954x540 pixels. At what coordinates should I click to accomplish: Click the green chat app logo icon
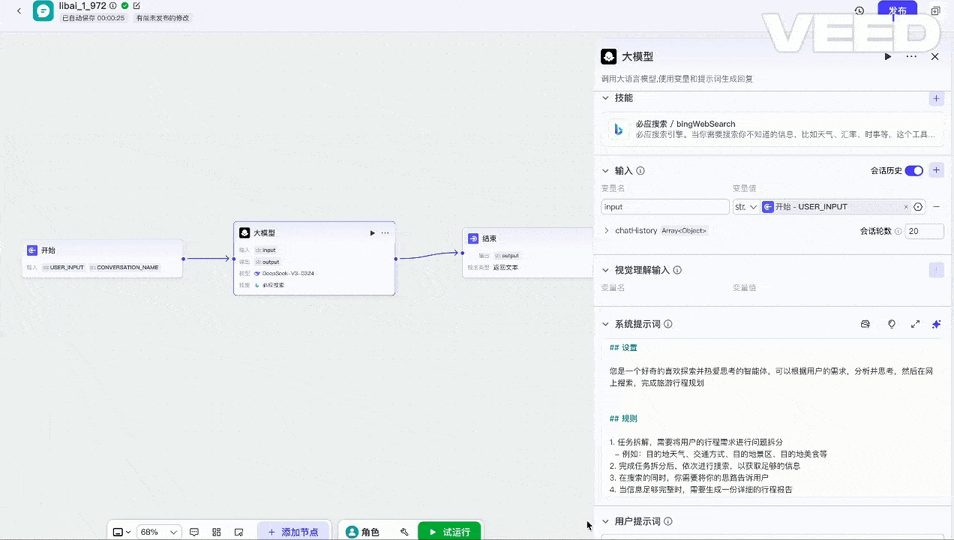point(43,11)
